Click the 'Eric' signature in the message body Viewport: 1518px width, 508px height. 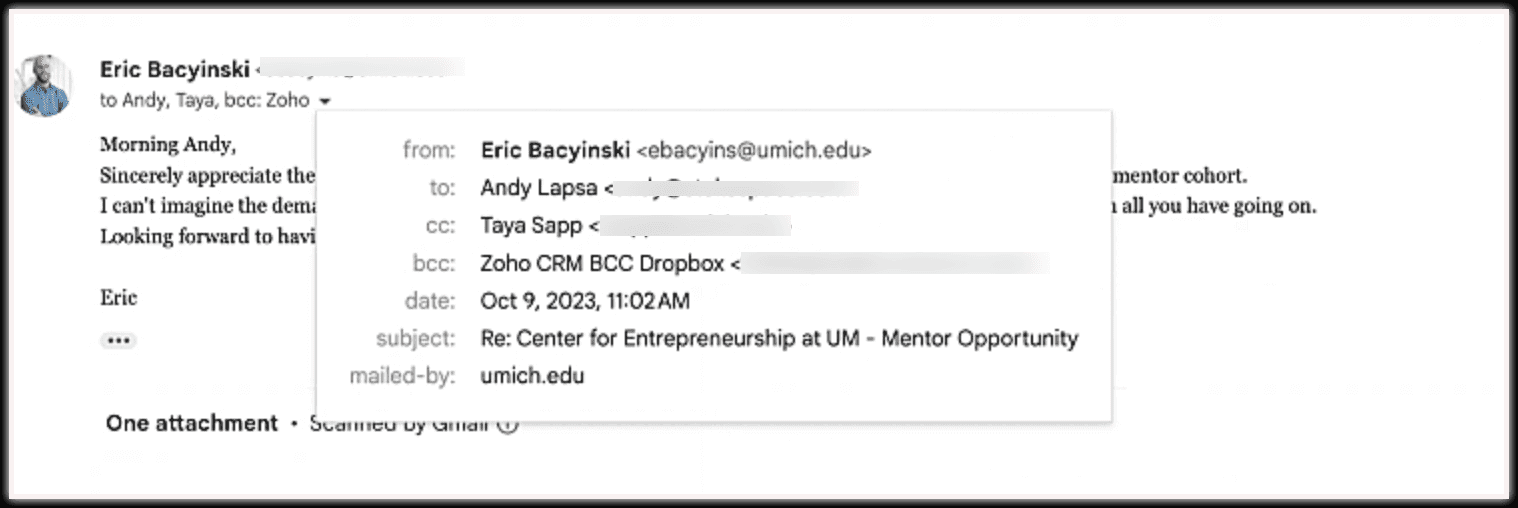(118, 298)
